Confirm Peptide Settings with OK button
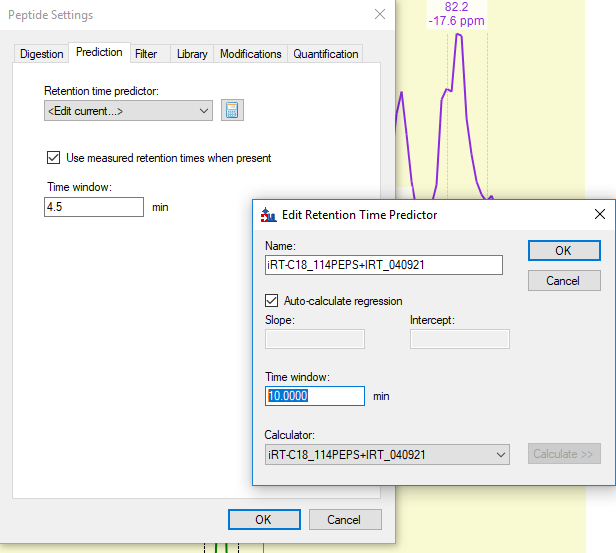The height and width of the screenshot is (553, 616). pos(263,519)
